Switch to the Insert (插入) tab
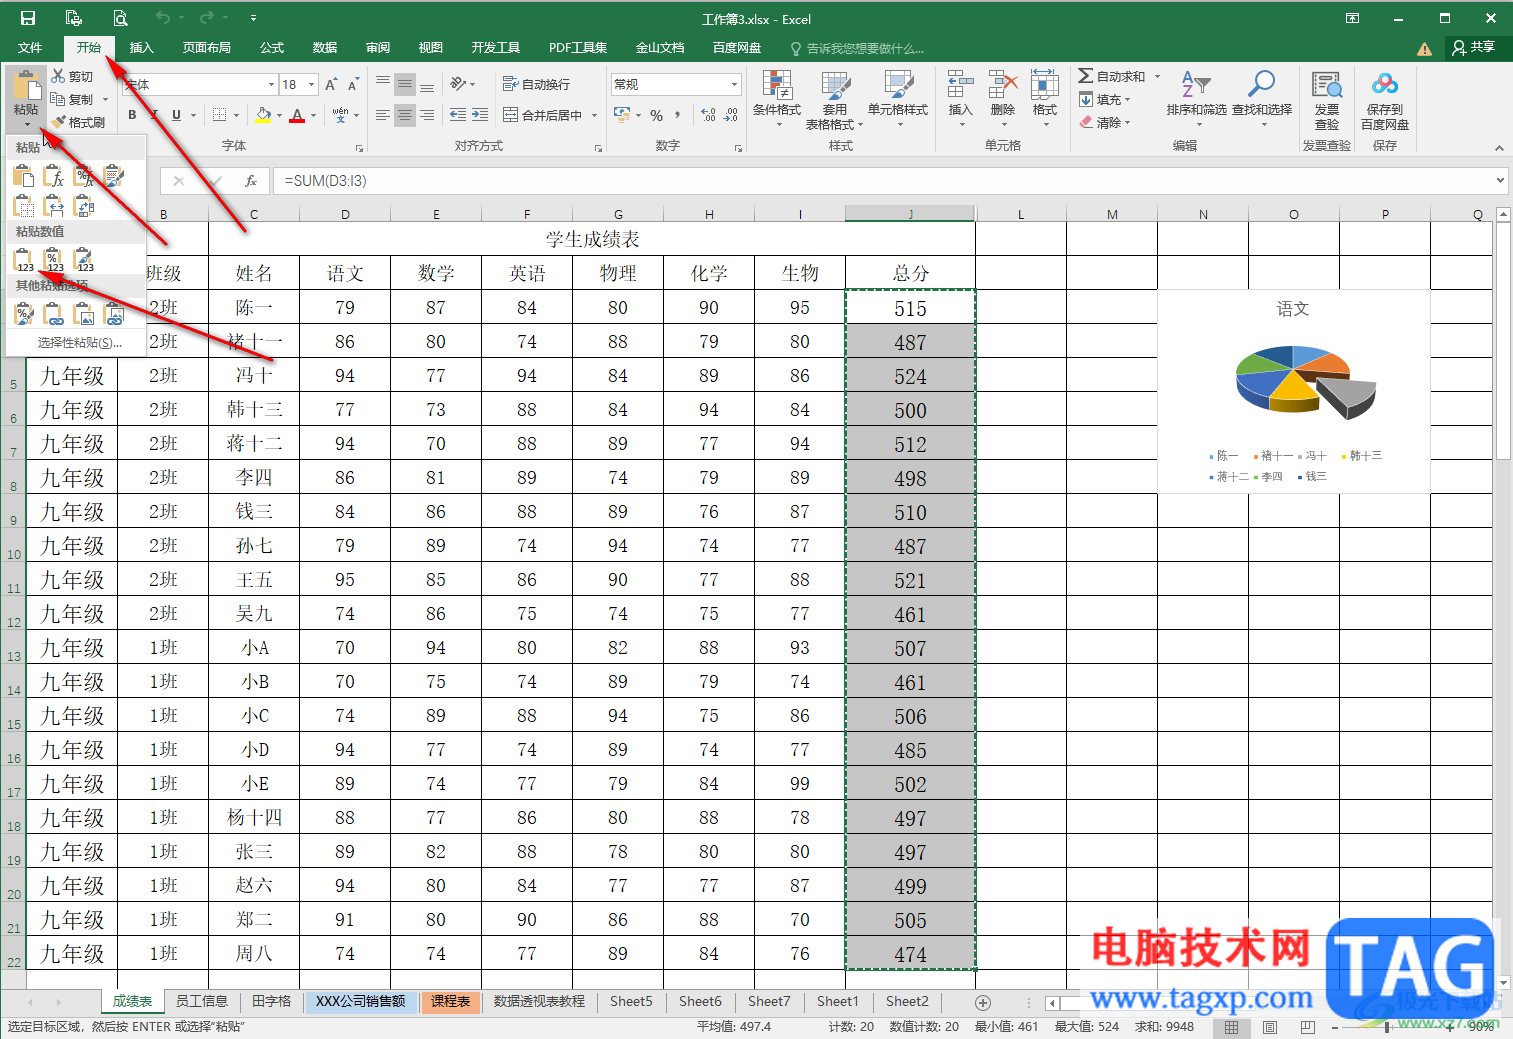Image resolution: width=1513 pixels, height=1039 pixels. 142,48
